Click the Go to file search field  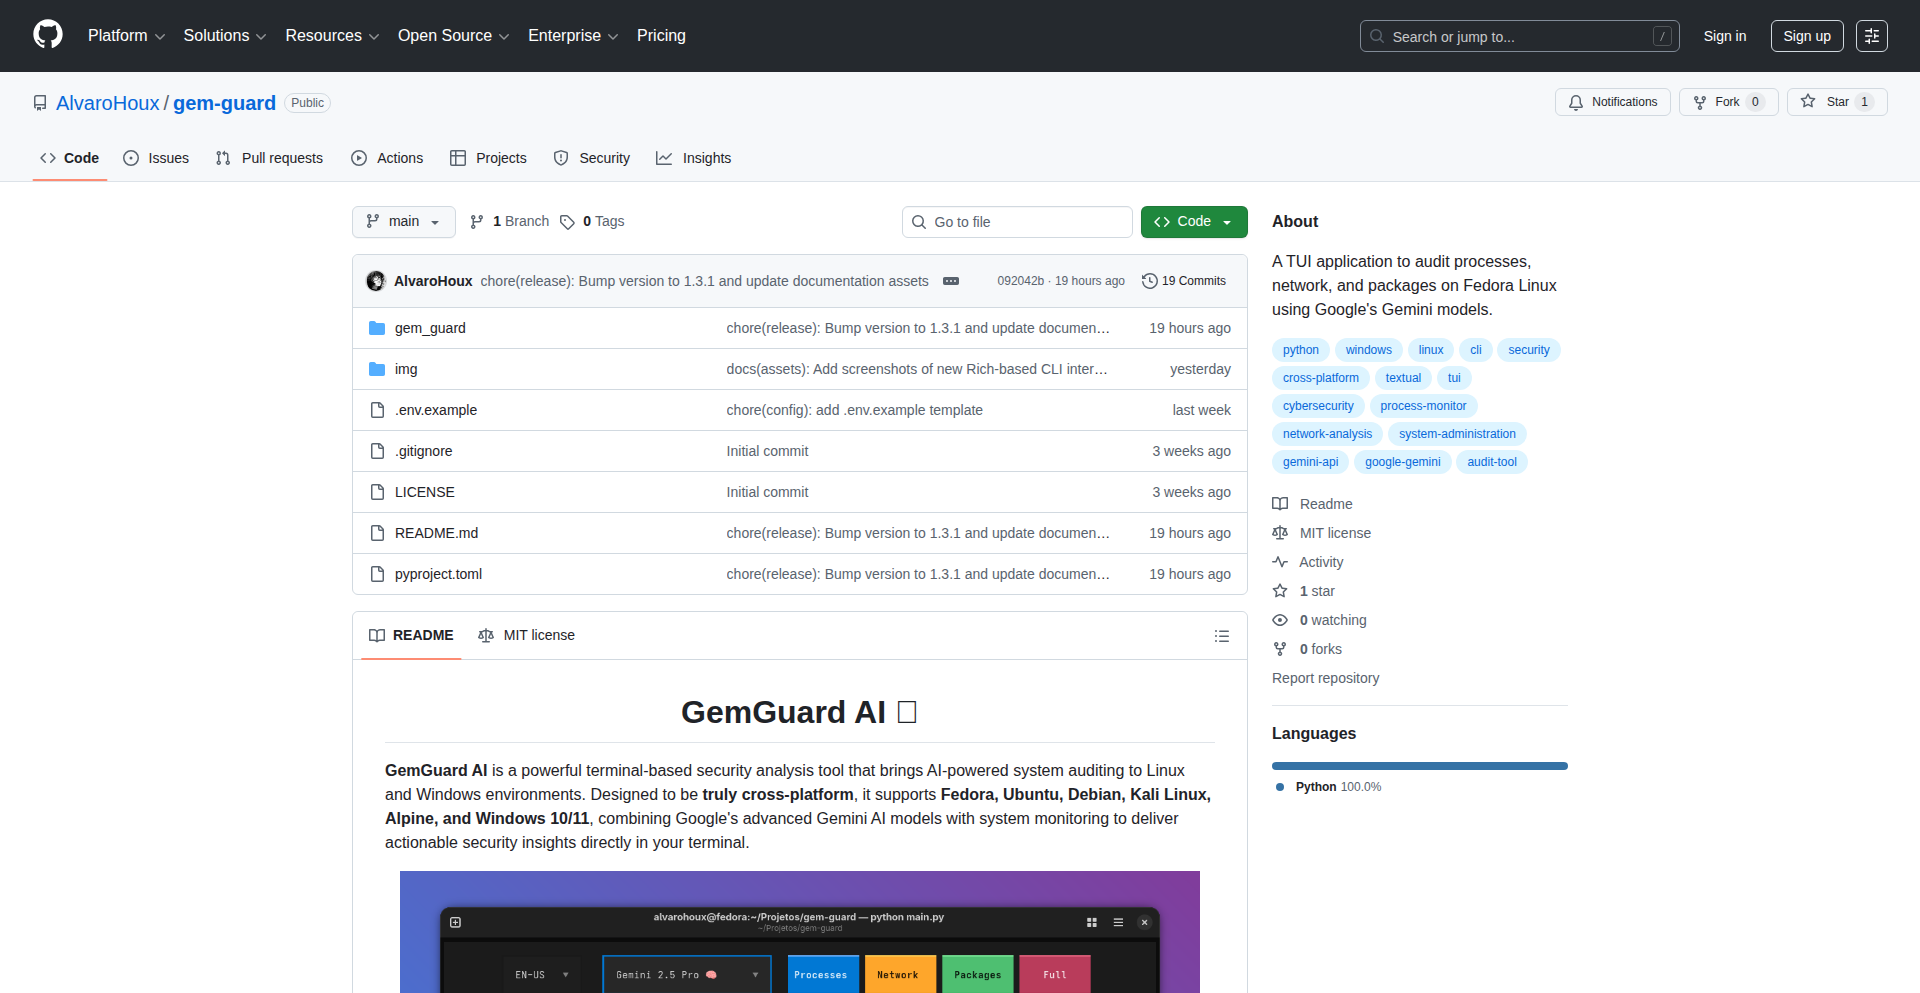(x=1017, y=221)
